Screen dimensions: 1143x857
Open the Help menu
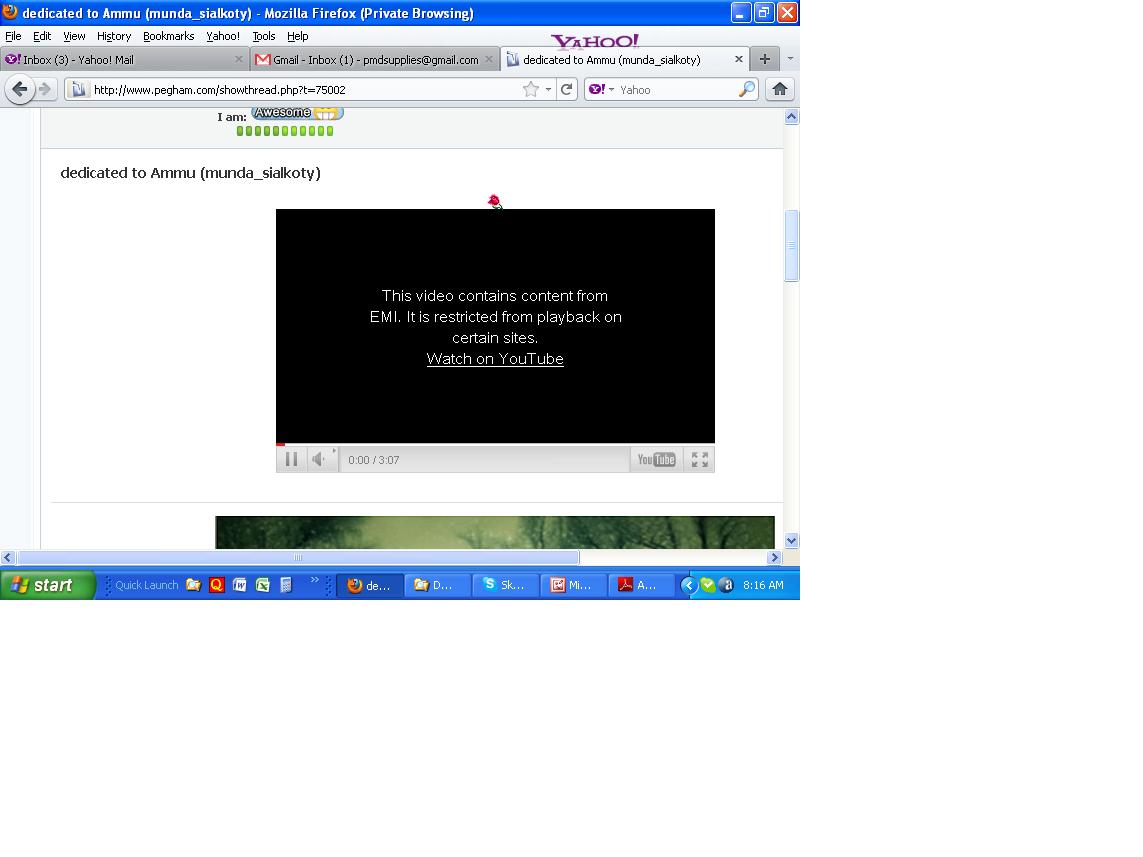point(297,36)
